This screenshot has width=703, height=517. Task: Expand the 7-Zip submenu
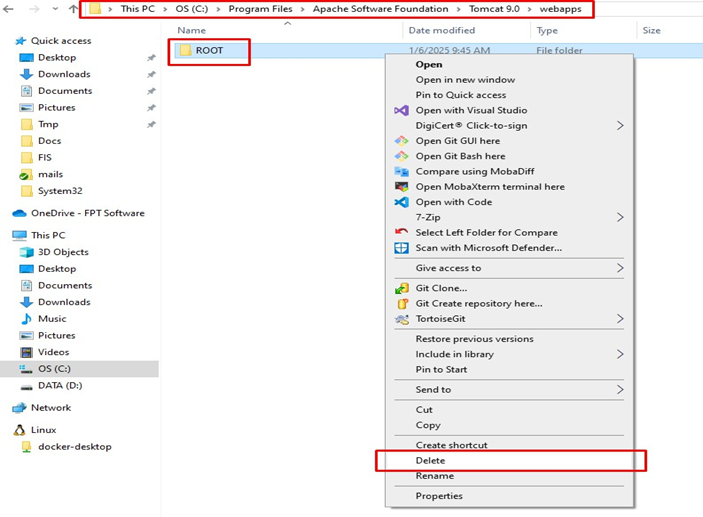click(620, 217)
